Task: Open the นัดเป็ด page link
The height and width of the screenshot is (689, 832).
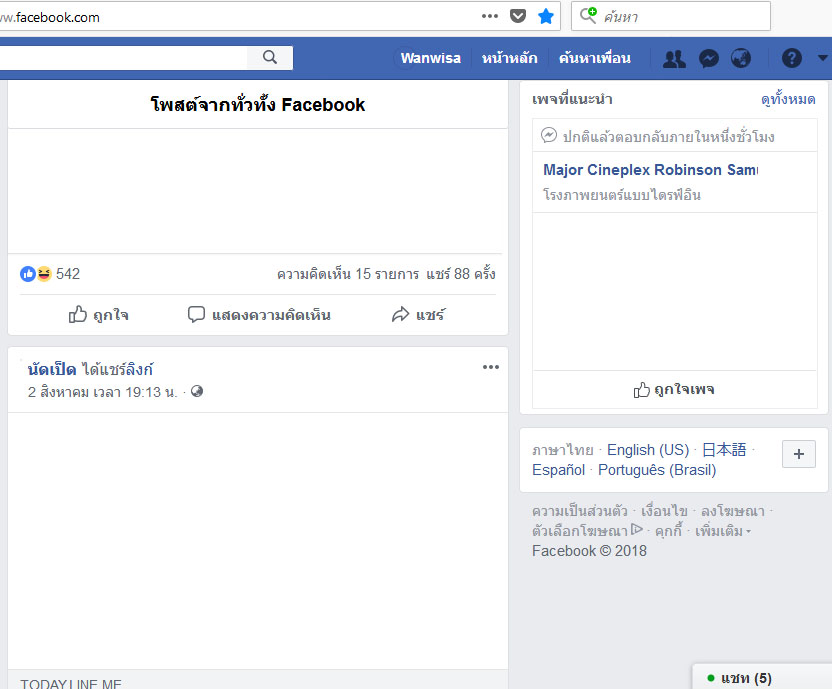Action: pos(51,369)
